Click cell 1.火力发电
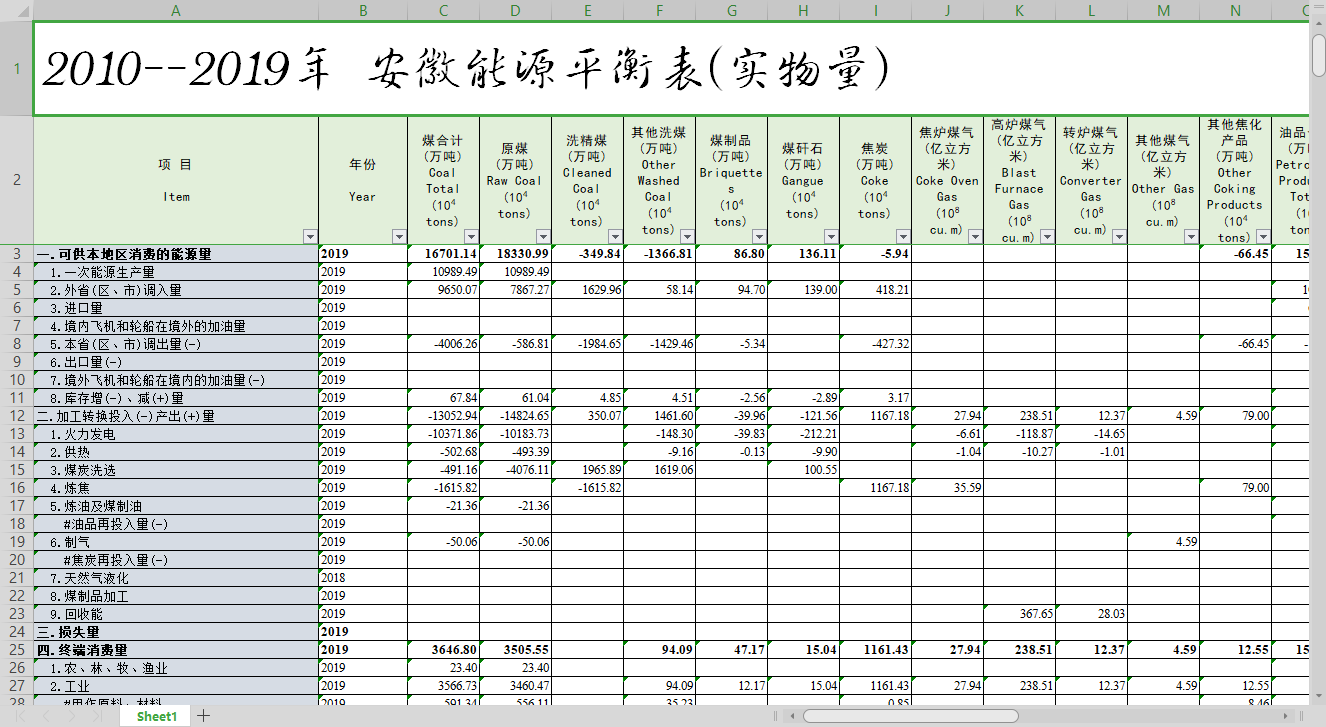Screen dimensions: 1326x727 click(176, 434)
